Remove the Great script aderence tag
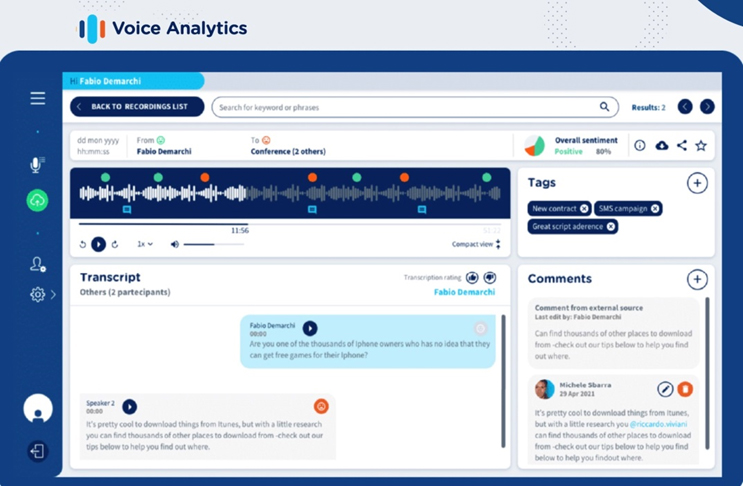This screenshot has width=743, height=486. [x=611, y=226]
